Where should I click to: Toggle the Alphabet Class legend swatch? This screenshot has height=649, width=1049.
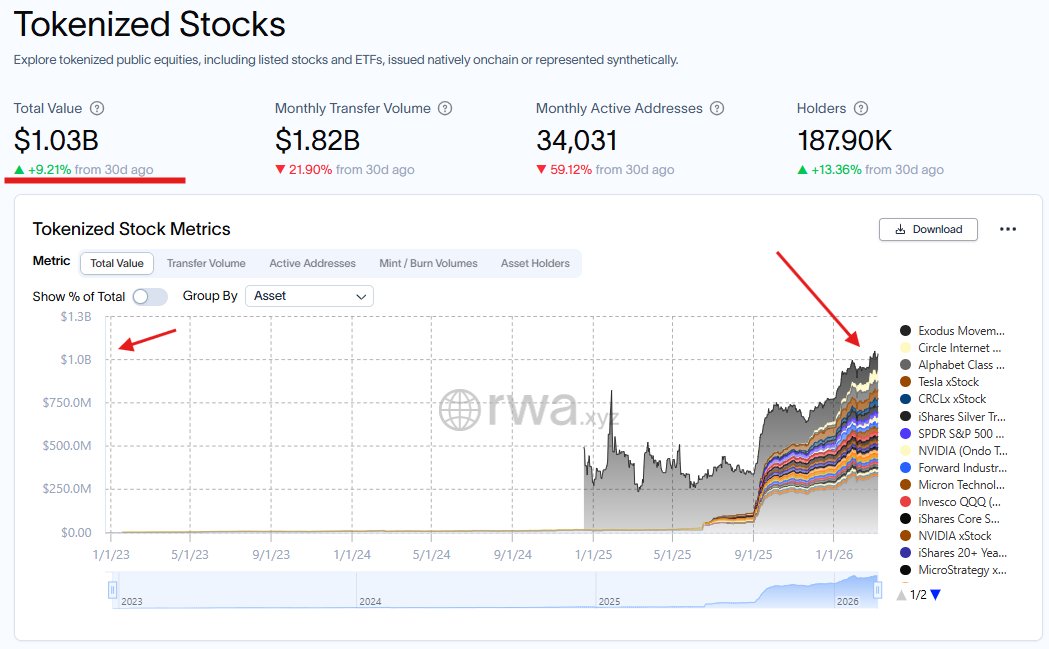(x=905, y=365)
